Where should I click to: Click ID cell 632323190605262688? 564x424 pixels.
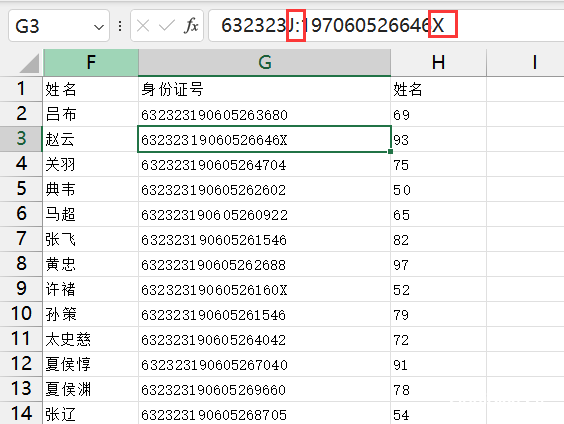point(264,264)
